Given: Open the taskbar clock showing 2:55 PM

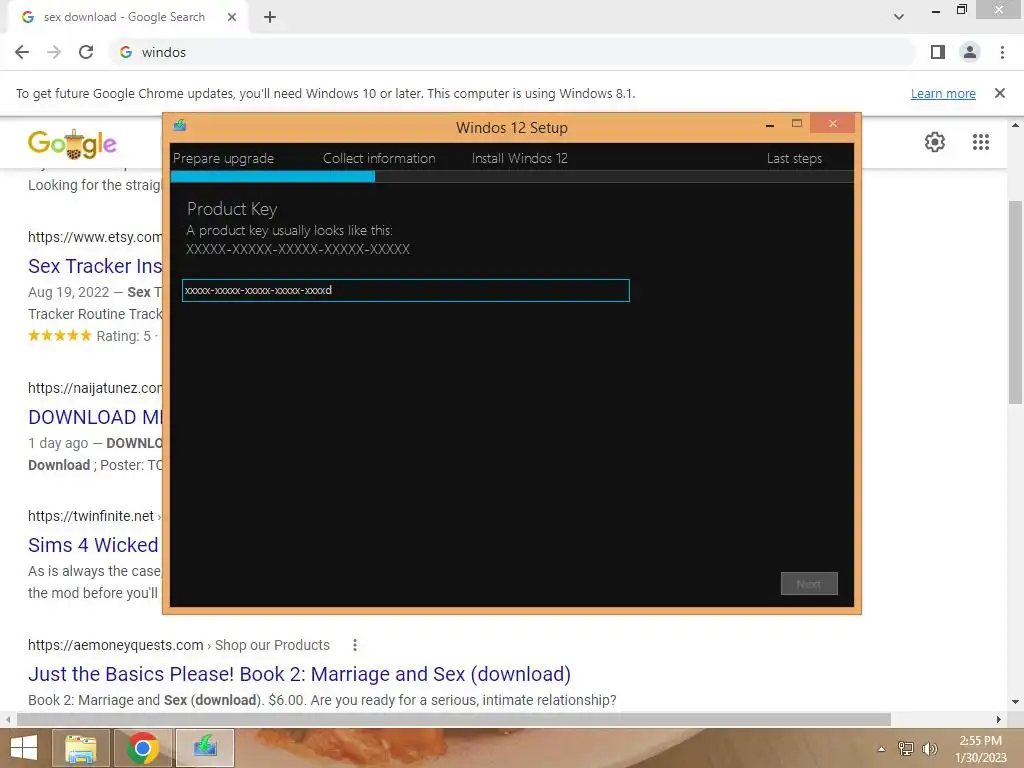Looking at the screenshot, I should (981, 749).
